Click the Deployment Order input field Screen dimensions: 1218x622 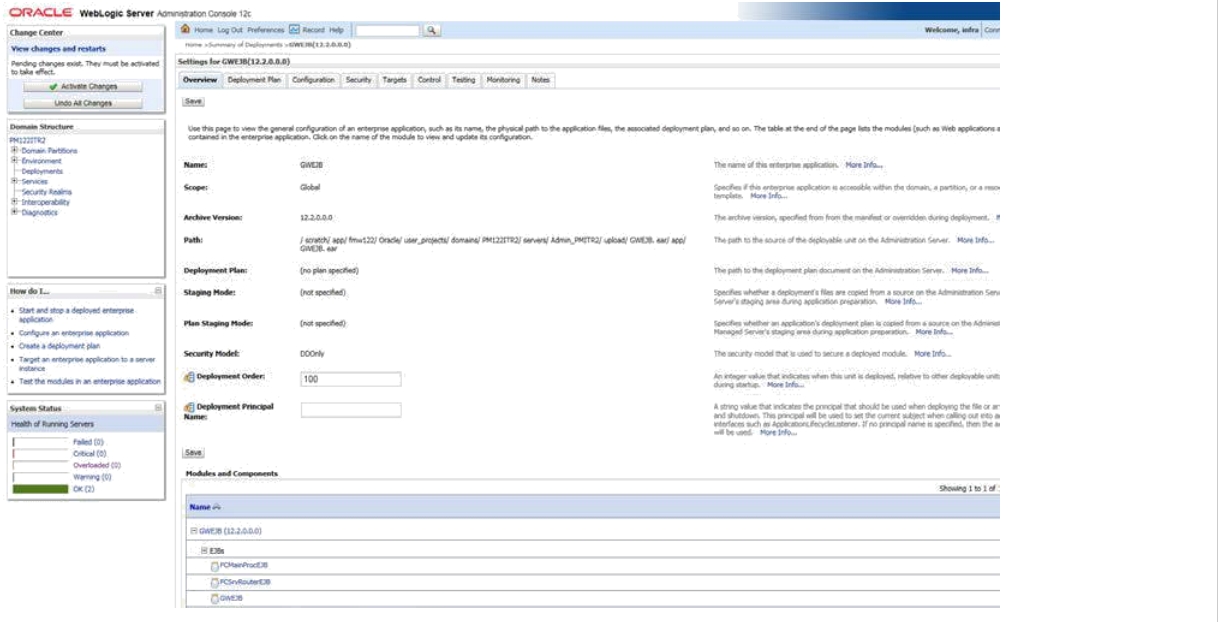pyautogui.click(x=351, y=379)
